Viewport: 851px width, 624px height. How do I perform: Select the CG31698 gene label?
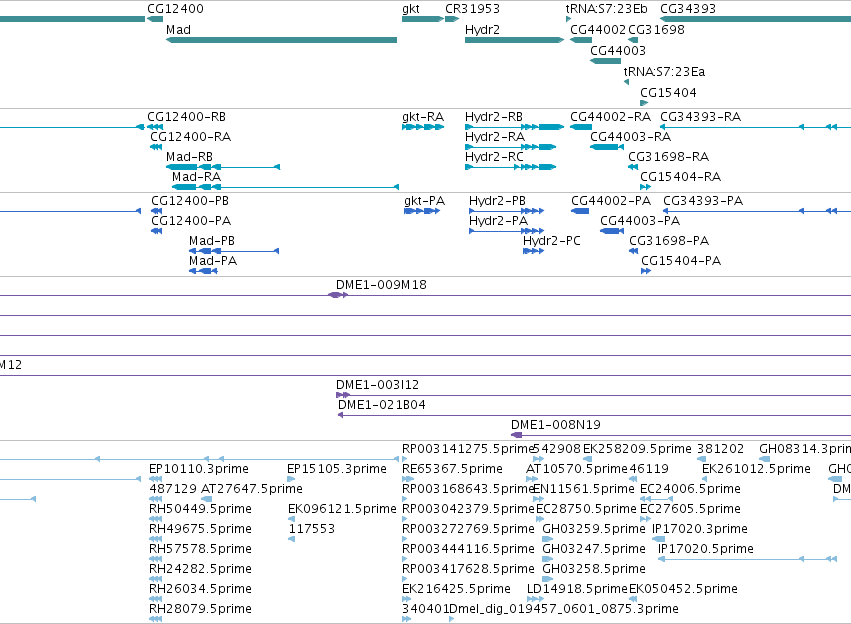(656, 30)
